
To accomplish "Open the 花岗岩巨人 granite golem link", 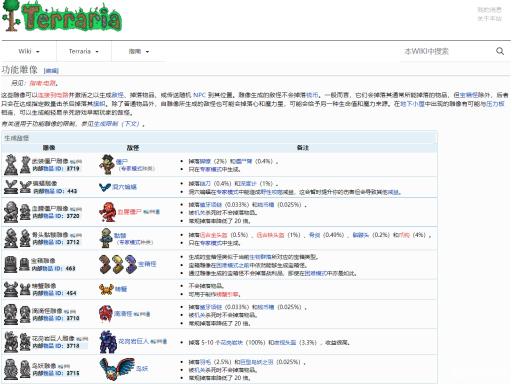I will 133,342.
